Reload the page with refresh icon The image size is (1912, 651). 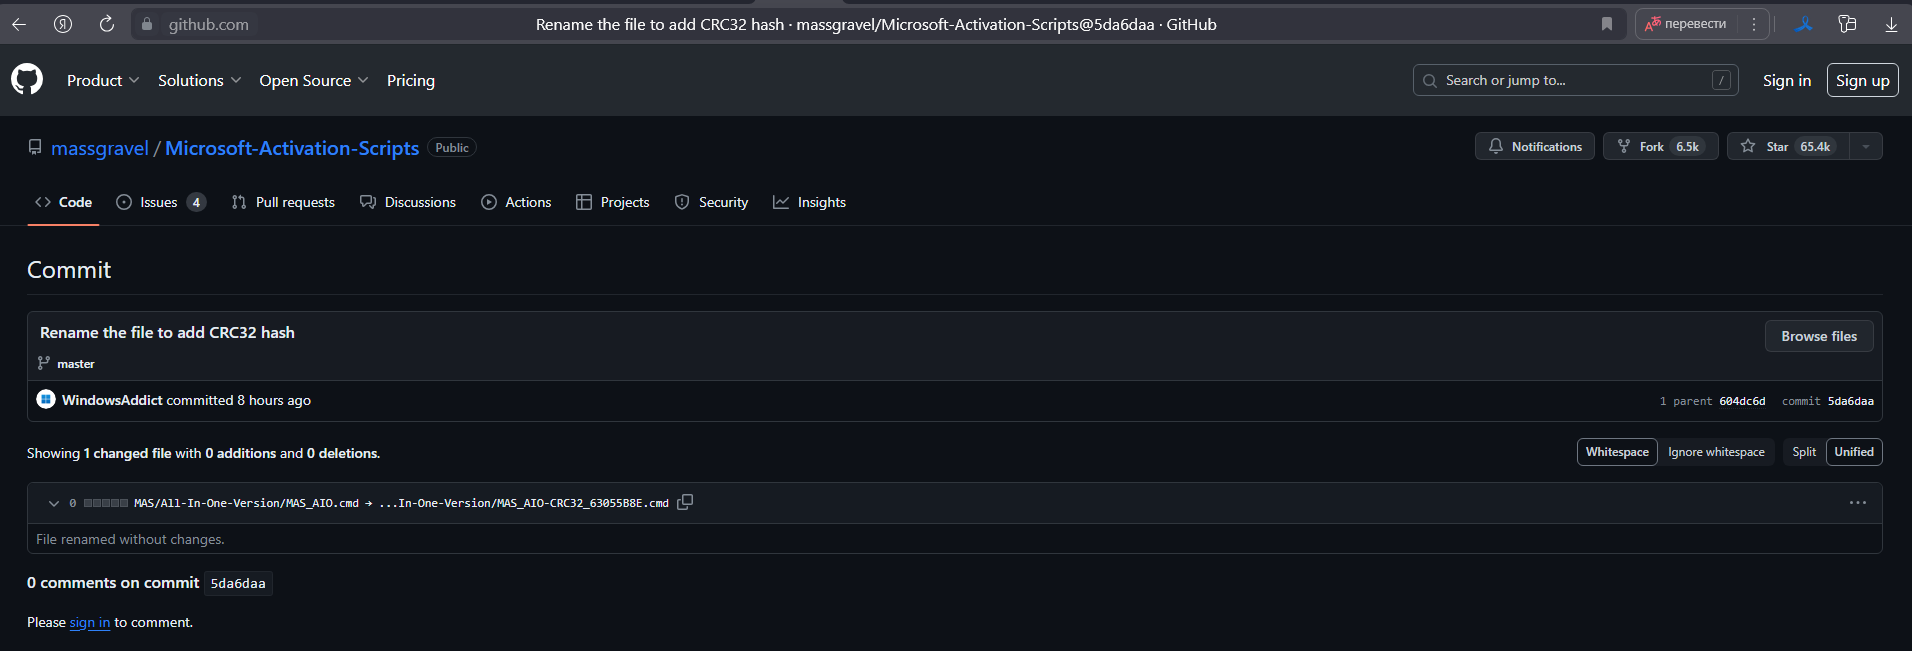tap(107, 24)
